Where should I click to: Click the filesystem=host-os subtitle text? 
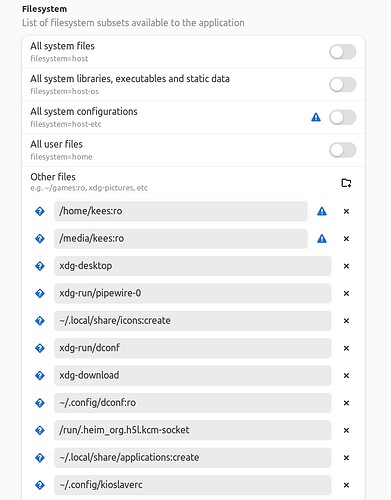click(64, 91)
